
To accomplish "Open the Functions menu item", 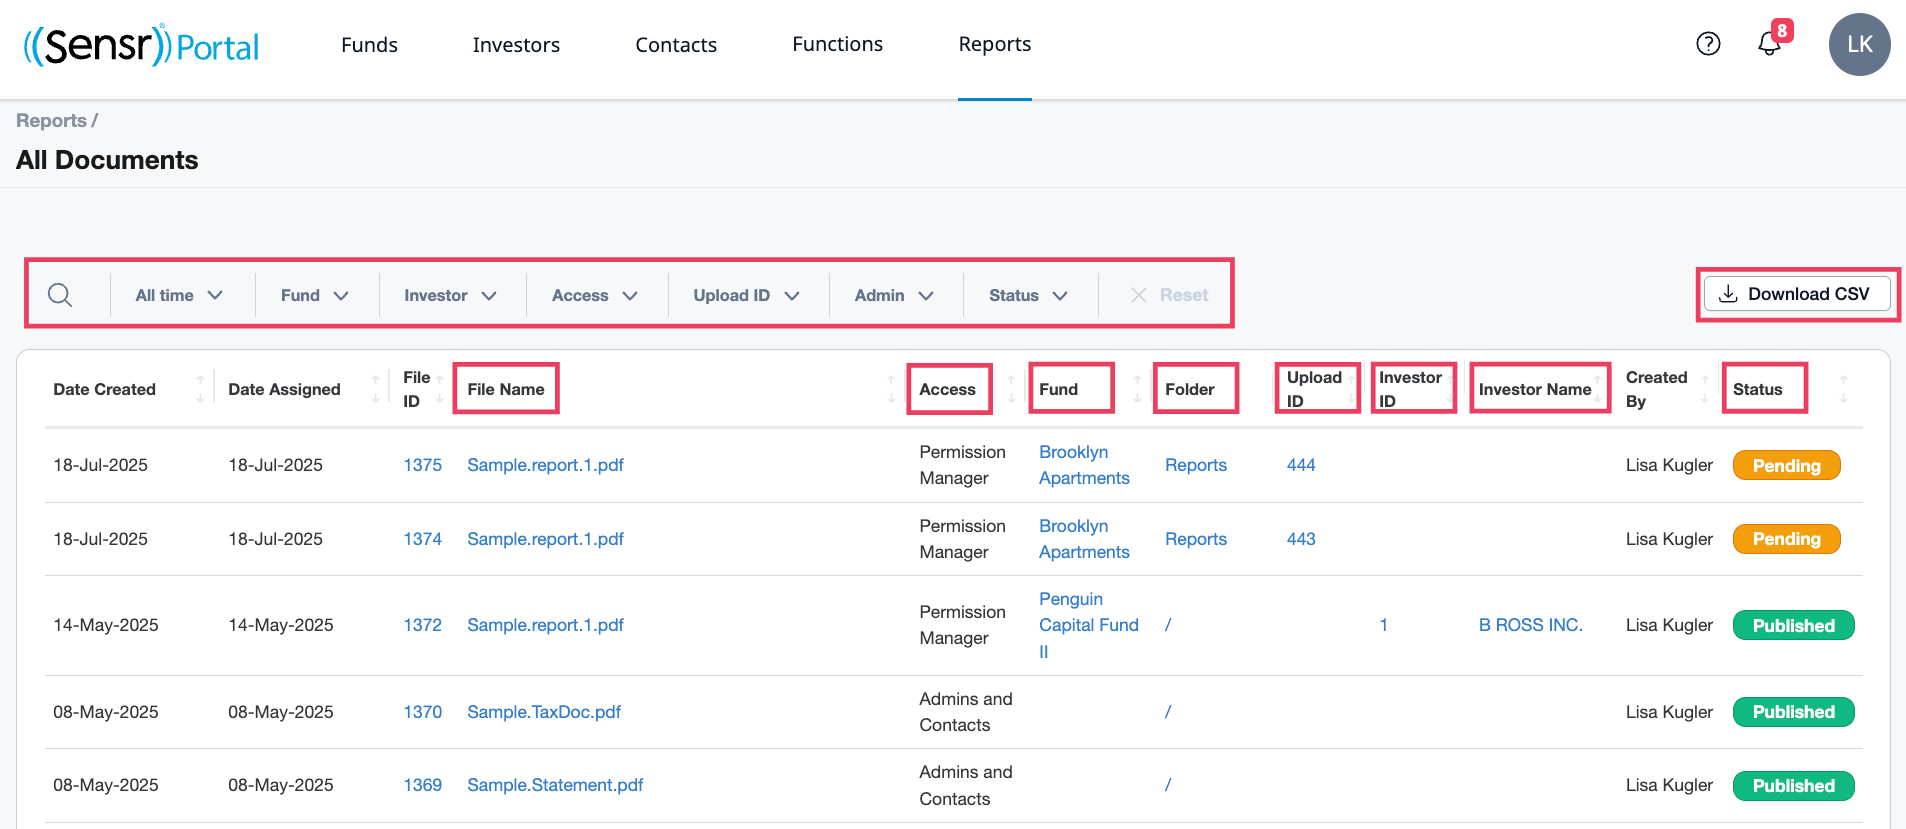I will pos(837,45).
